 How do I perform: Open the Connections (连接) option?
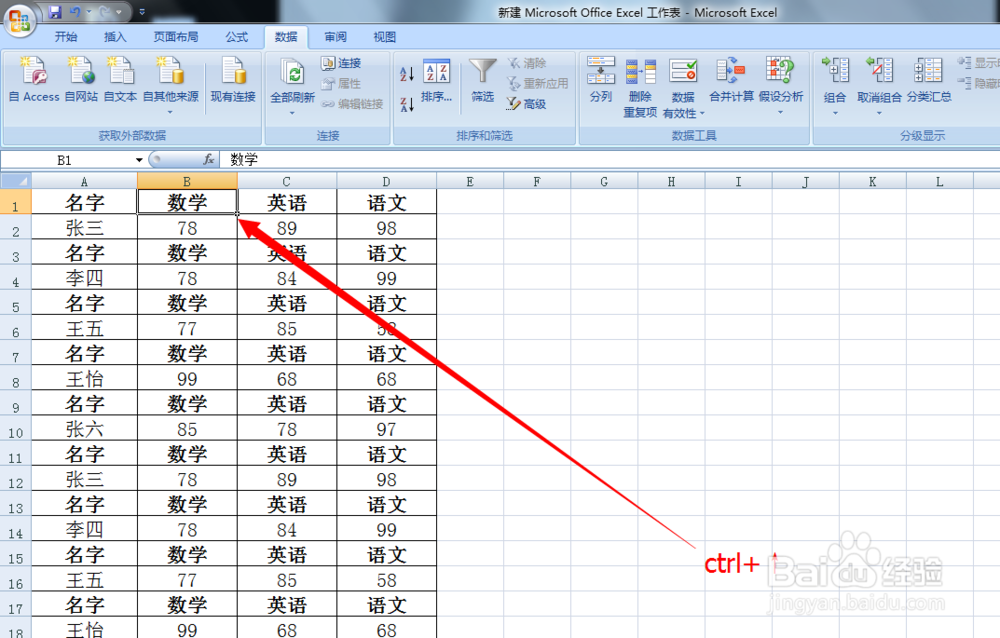[x=341, y=63]
